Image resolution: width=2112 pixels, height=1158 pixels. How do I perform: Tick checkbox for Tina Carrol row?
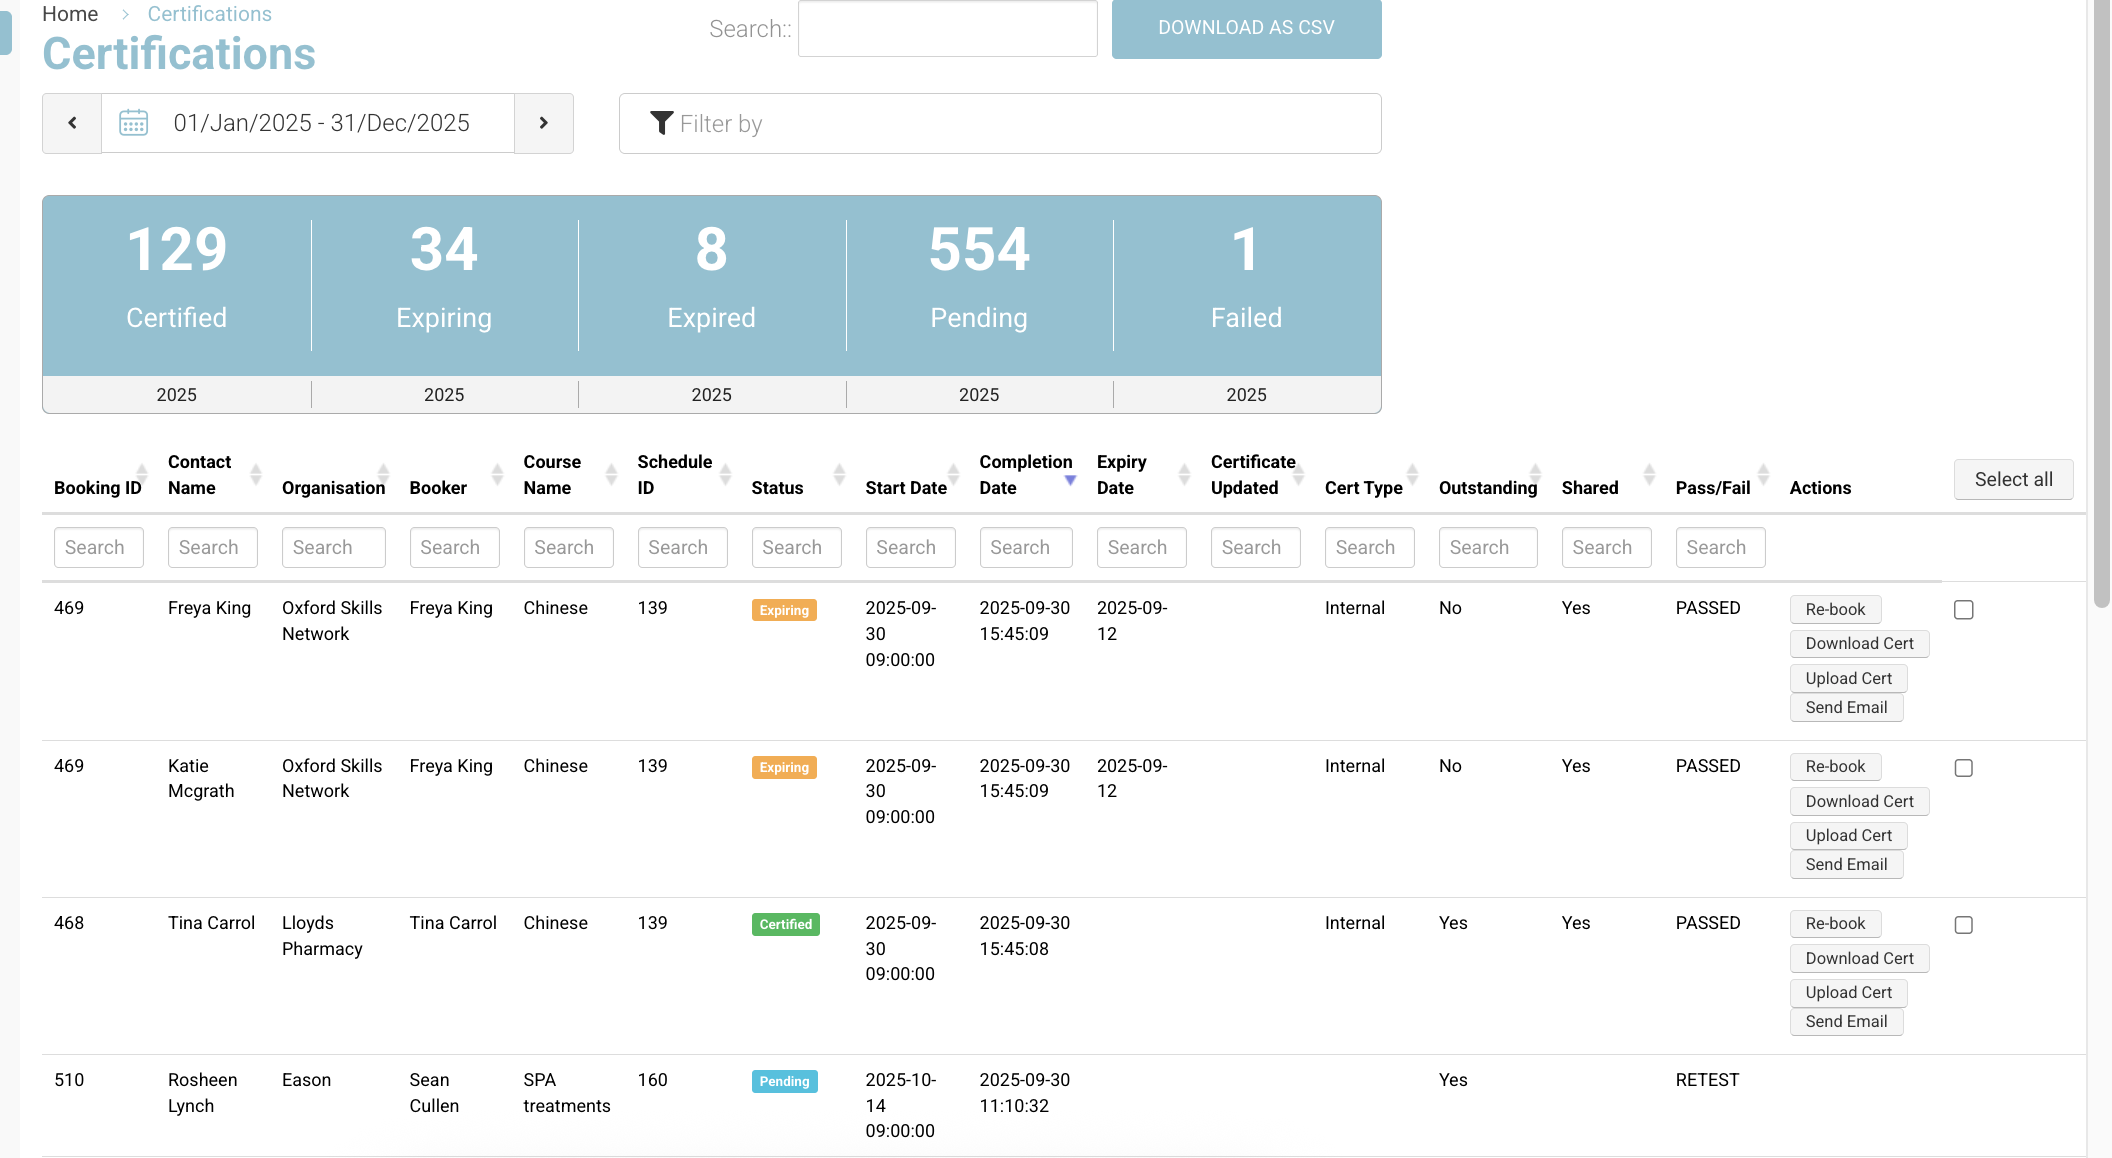click(1963, 925)
